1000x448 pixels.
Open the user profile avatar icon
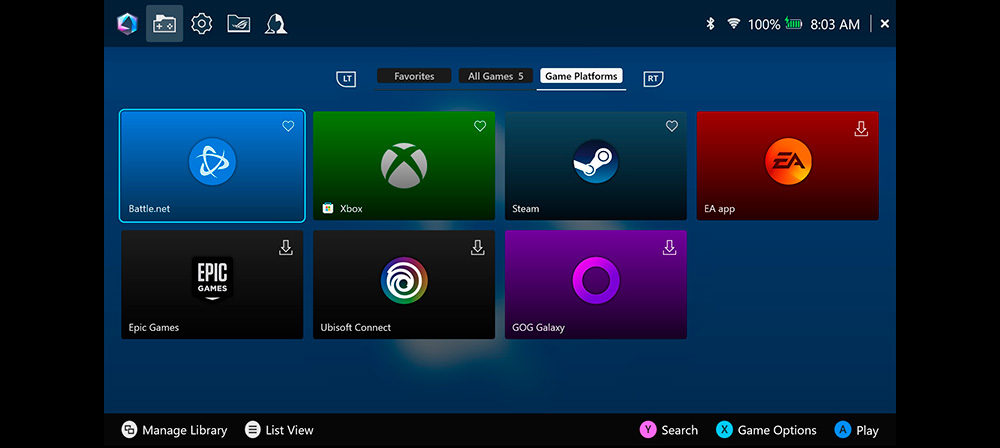(x=276, y=24)
